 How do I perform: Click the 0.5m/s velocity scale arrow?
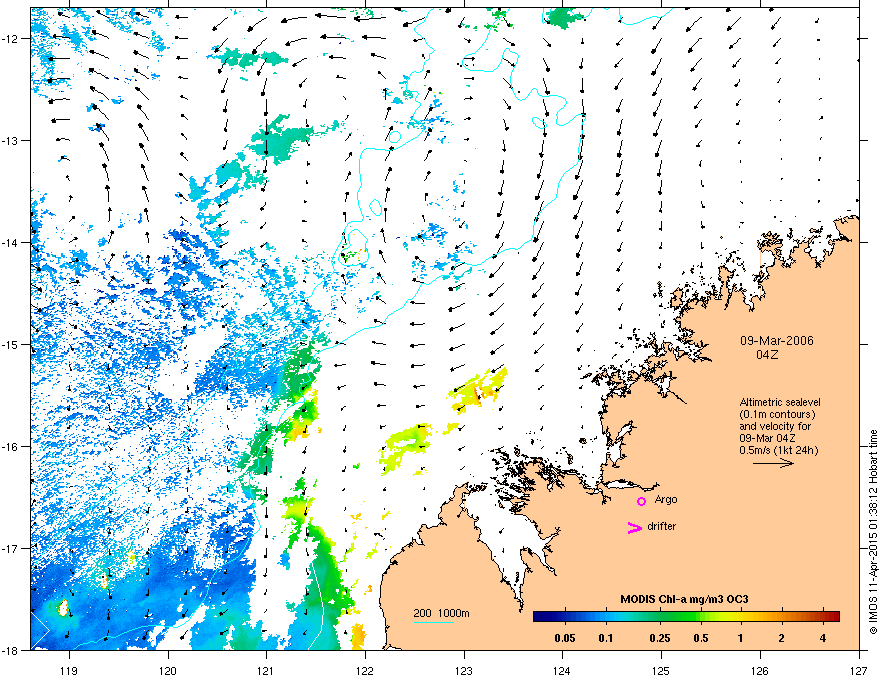coord(773,463)
